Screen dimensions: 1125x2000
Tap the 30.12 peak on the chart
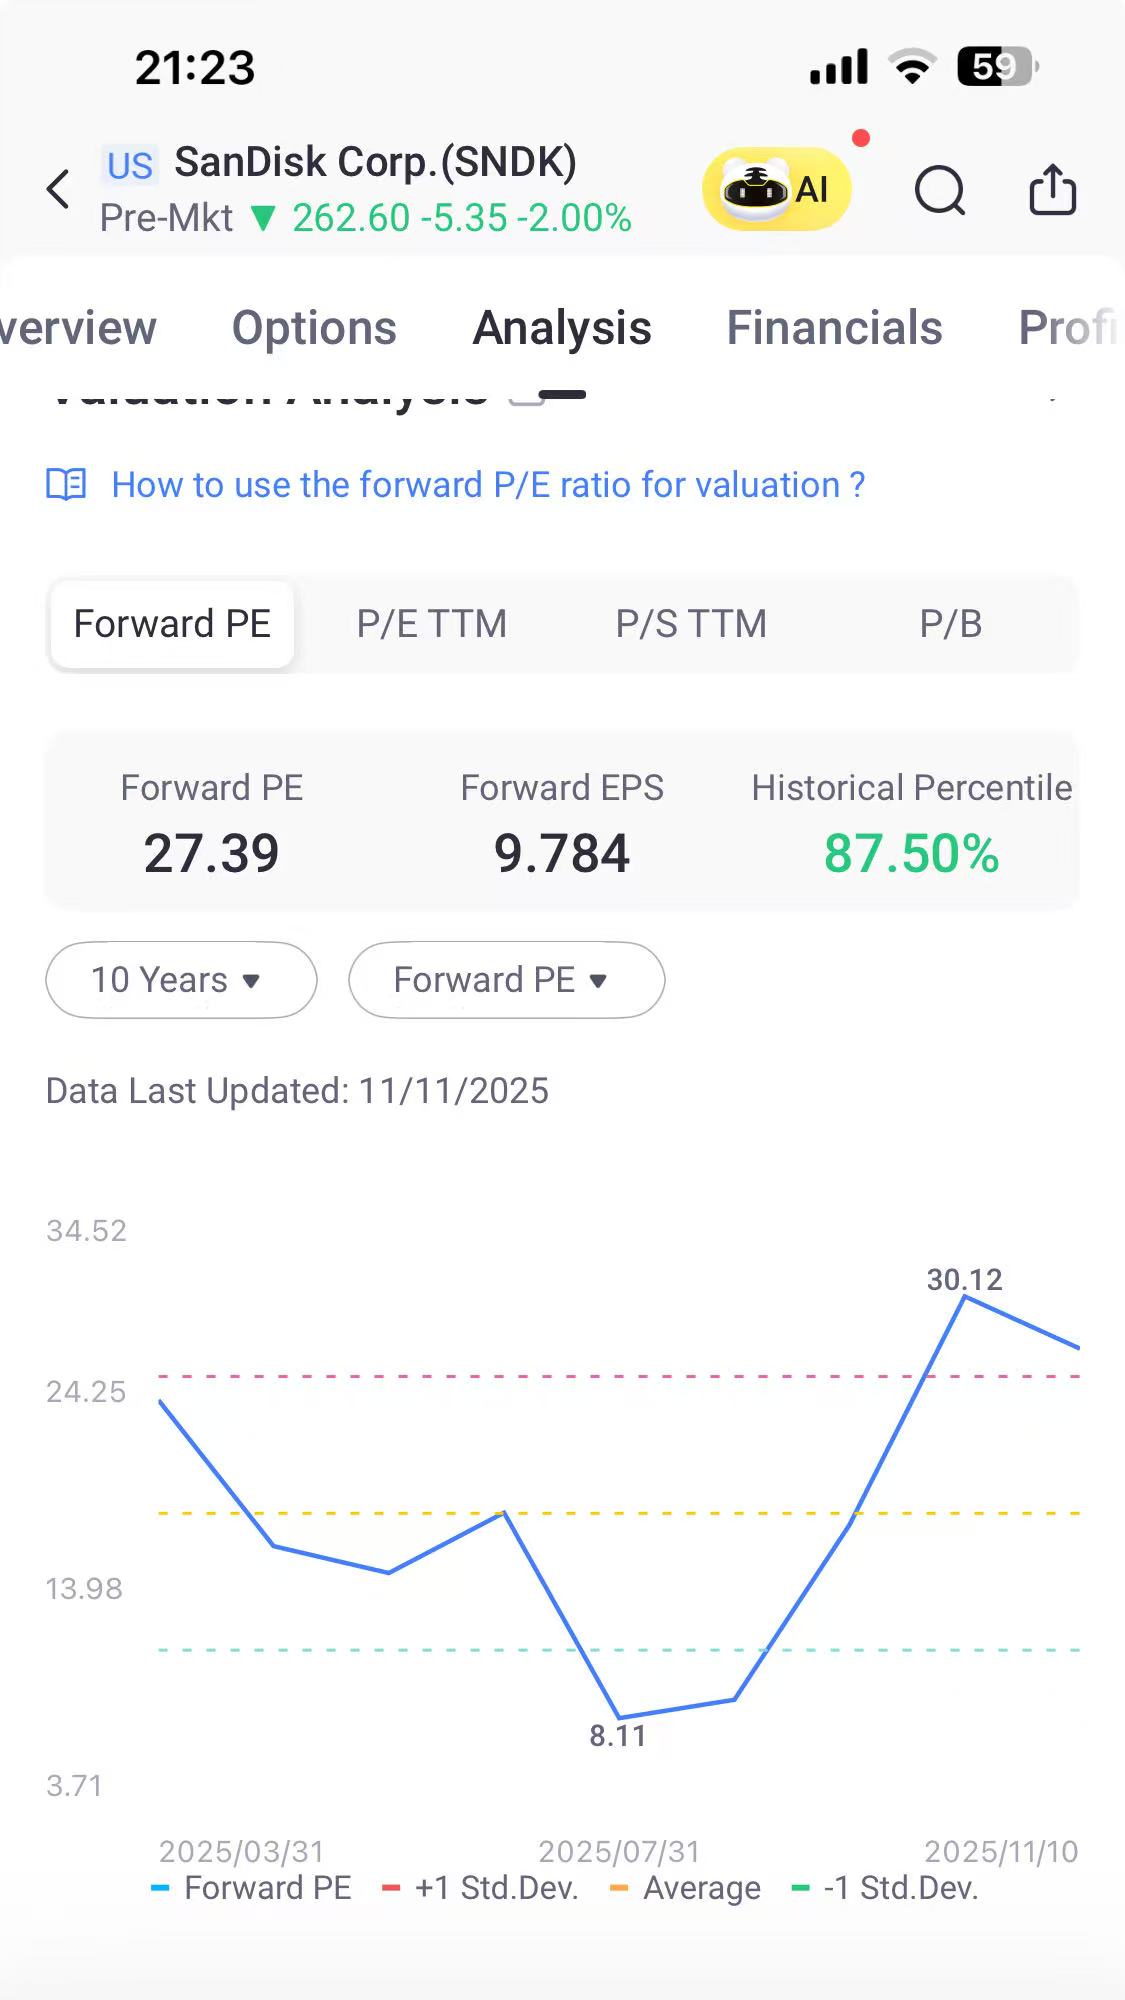click(x=964, y=1296)
